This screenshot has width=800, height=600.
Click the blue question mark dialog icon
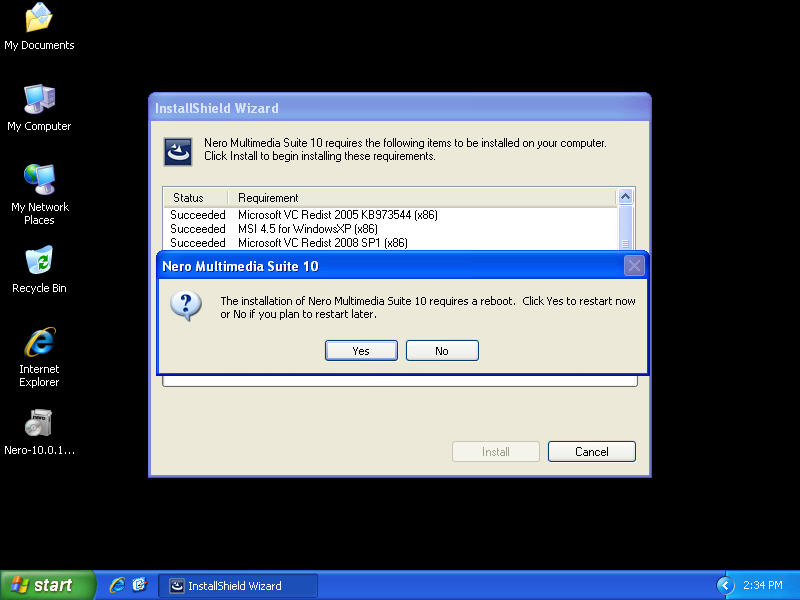[x=186, y=306]
